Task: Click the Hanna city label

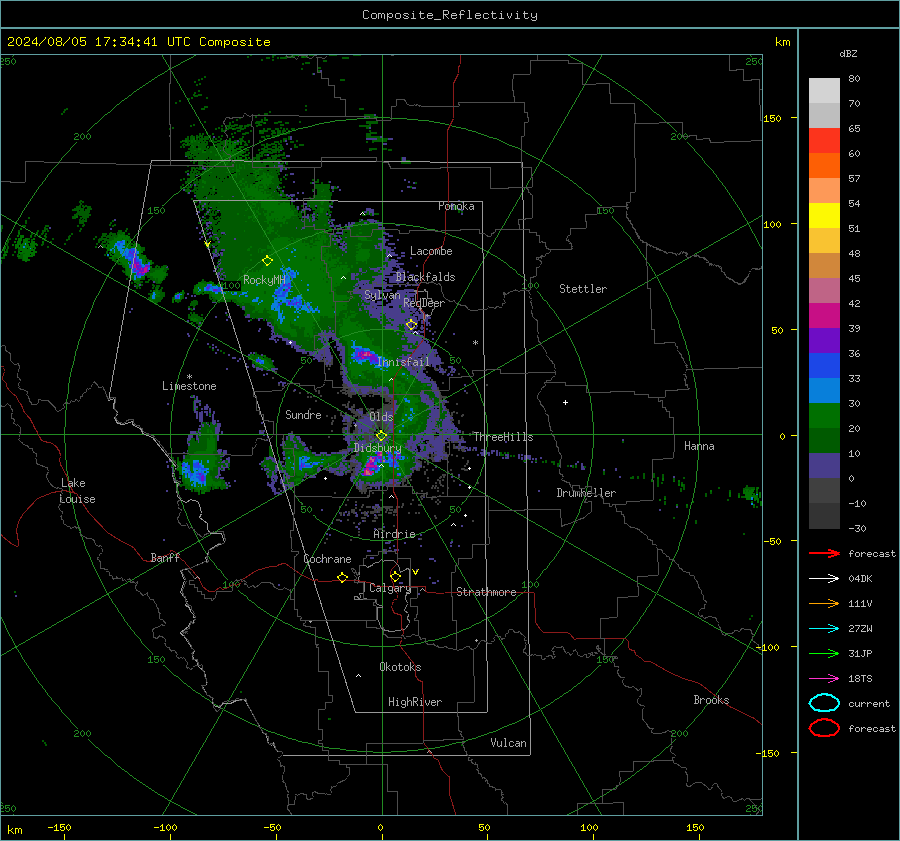Action: tap(699, 446)
